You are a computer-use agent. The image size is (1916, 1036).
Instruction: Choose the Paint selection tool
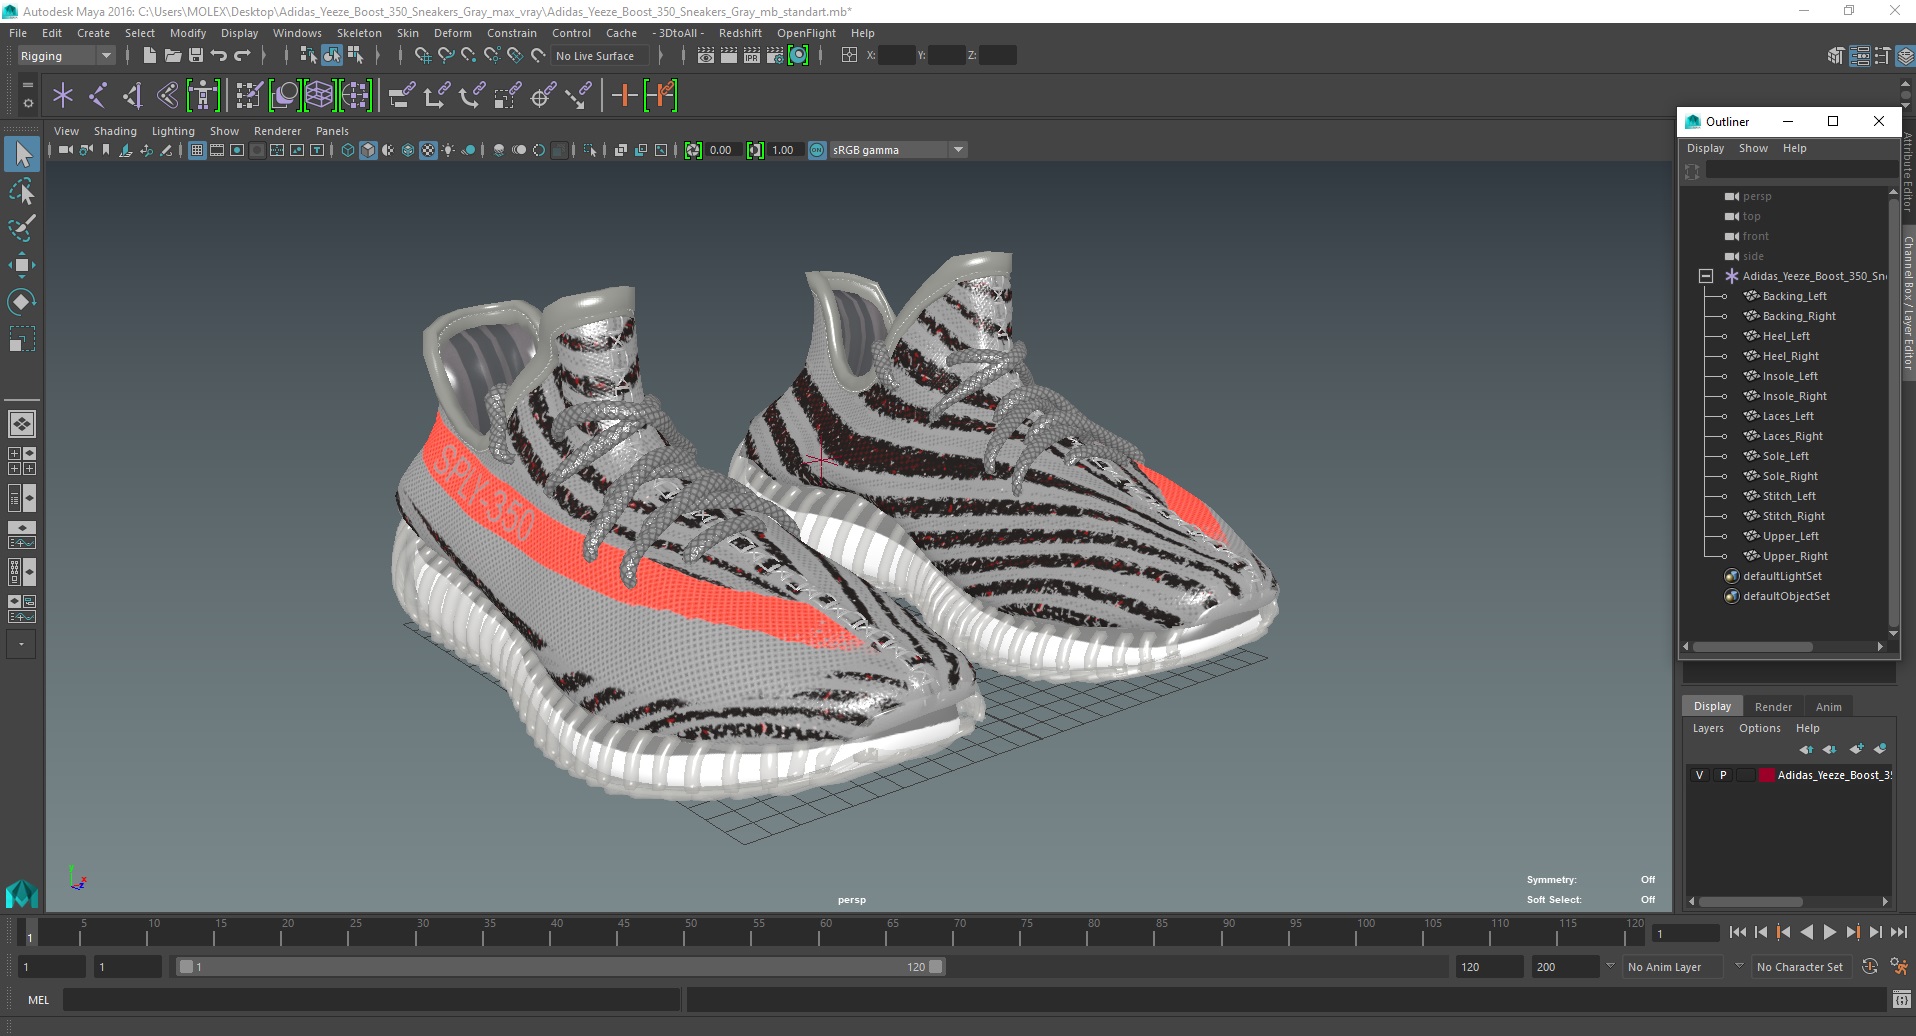[x=22, y=228]
